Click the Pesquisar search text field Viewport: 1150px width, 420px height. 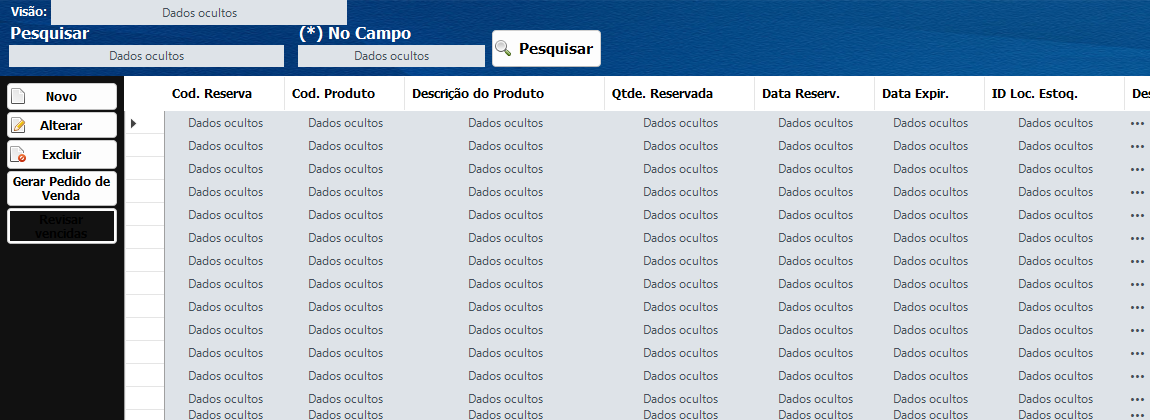(146, 56)
